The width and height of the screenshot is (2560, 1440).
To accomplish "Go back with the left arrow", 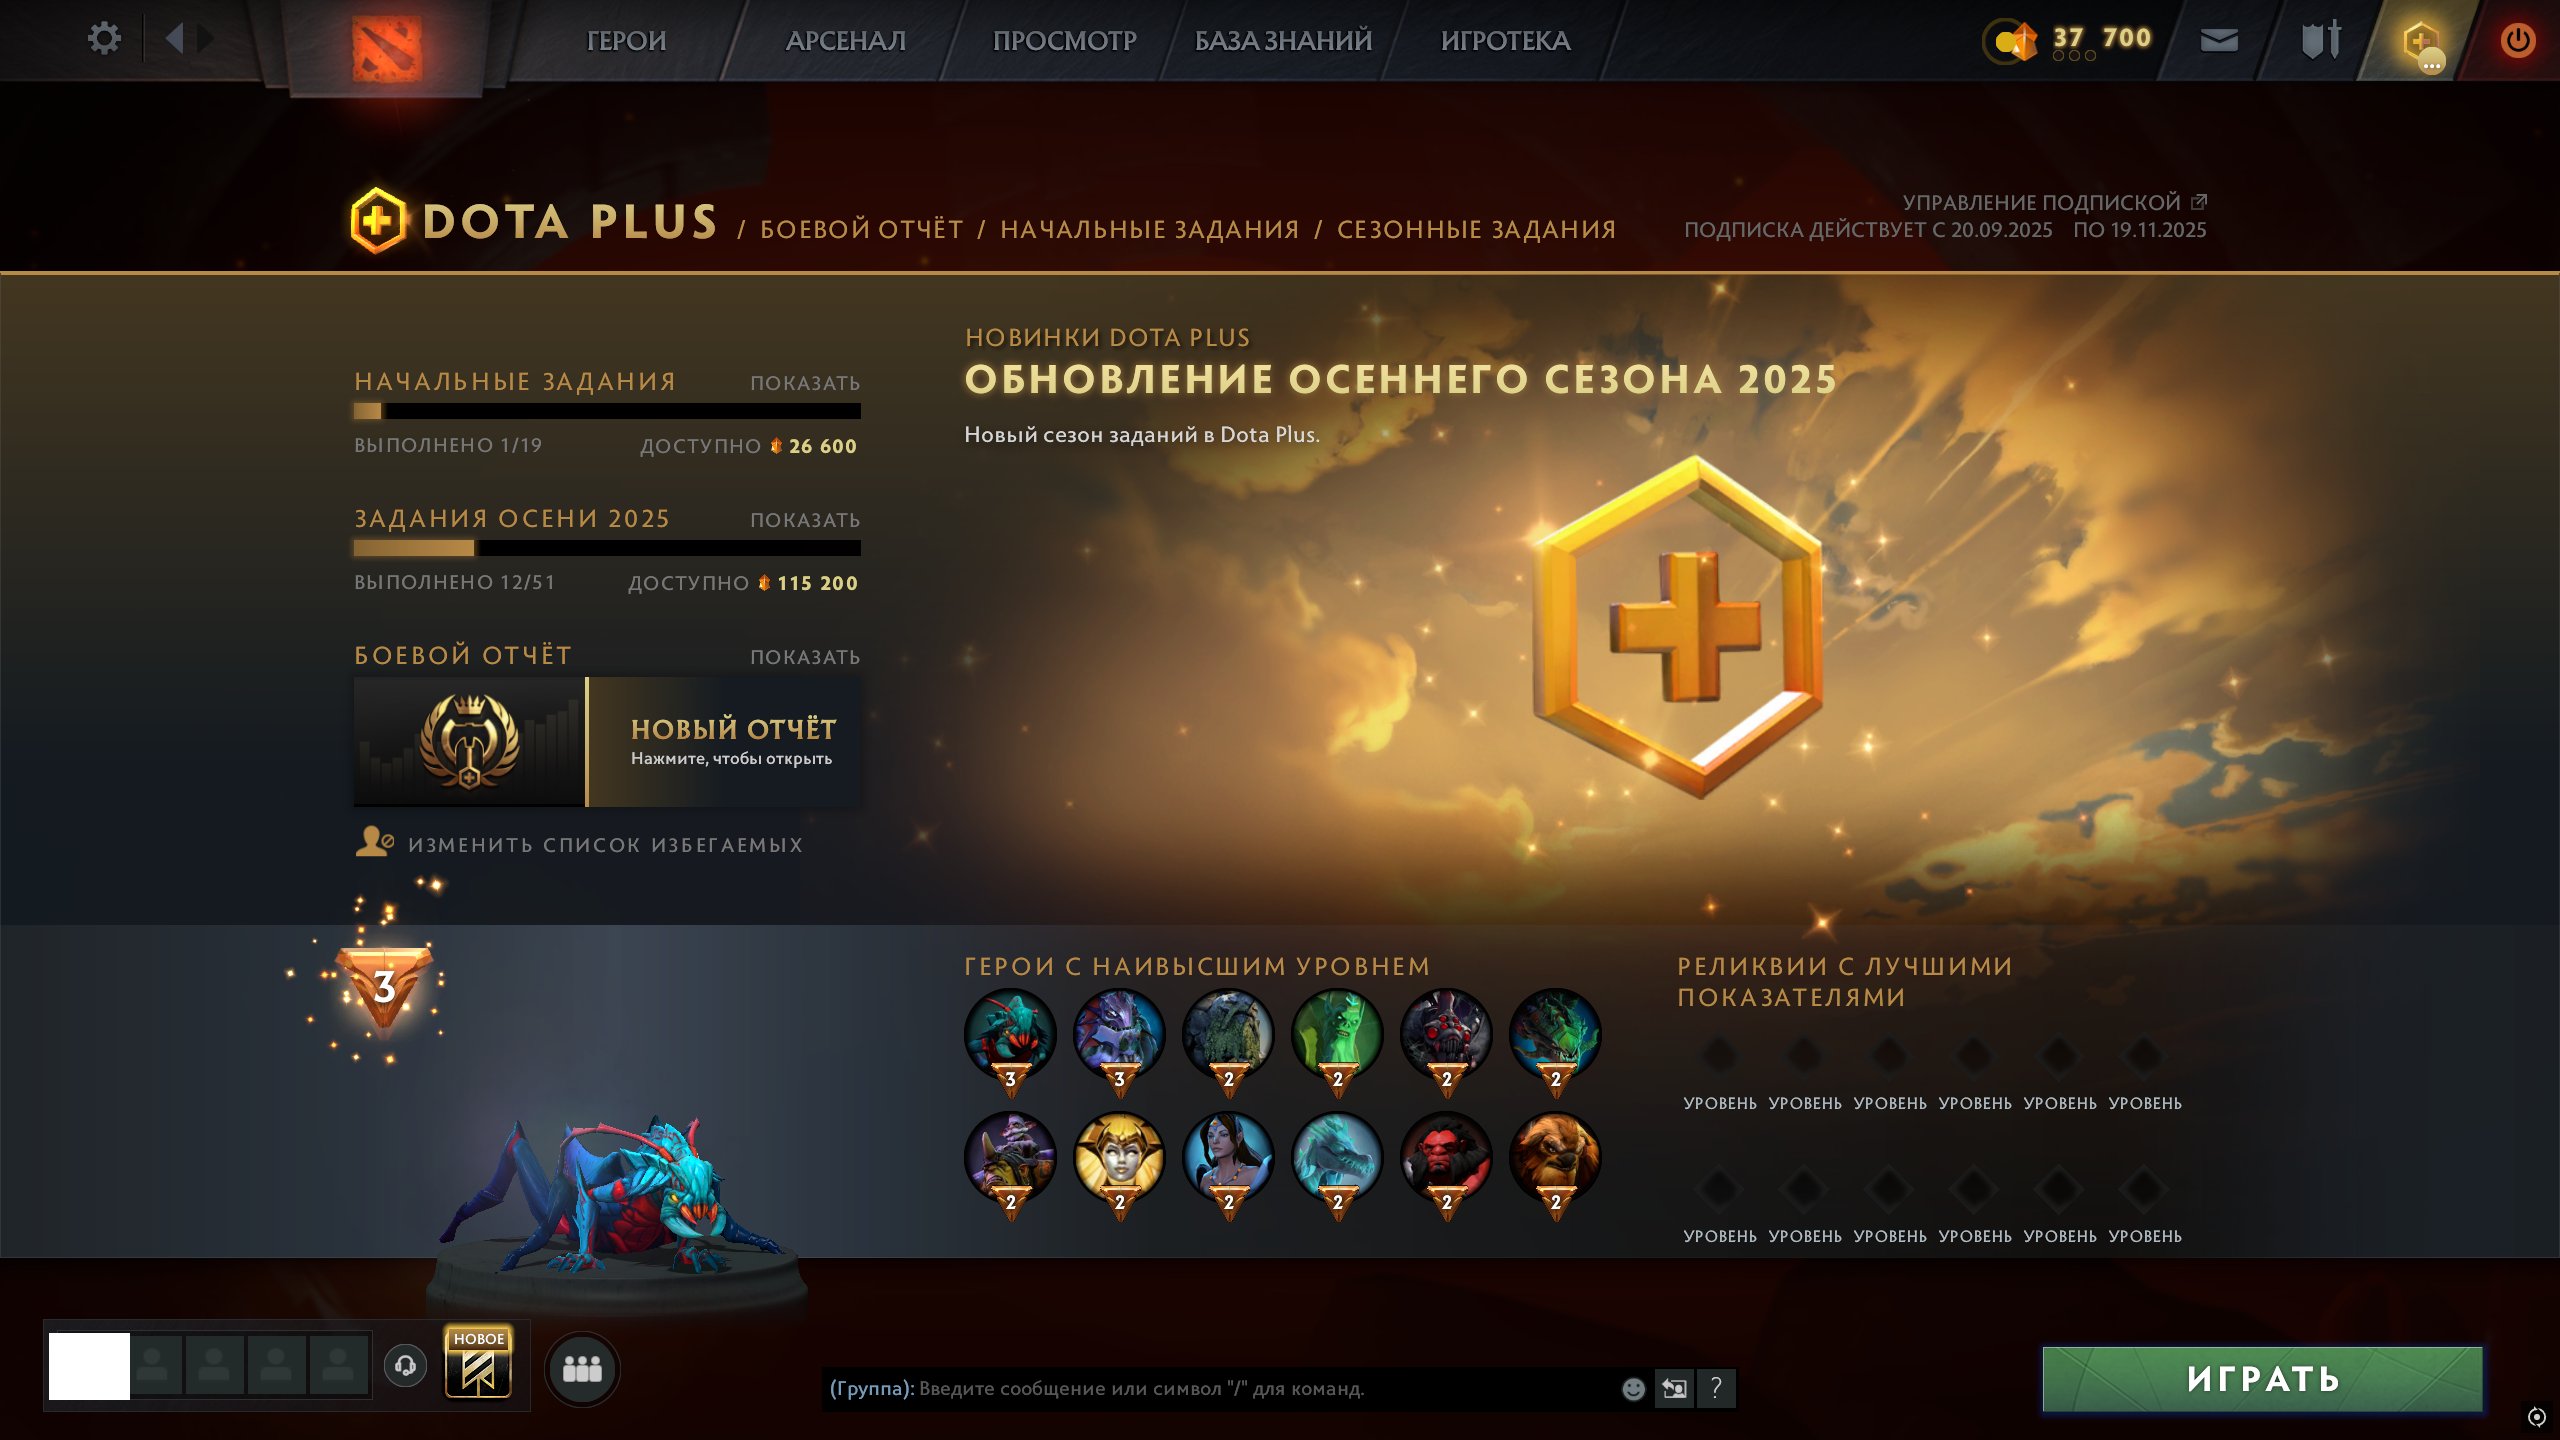I will tap(175, 39).
